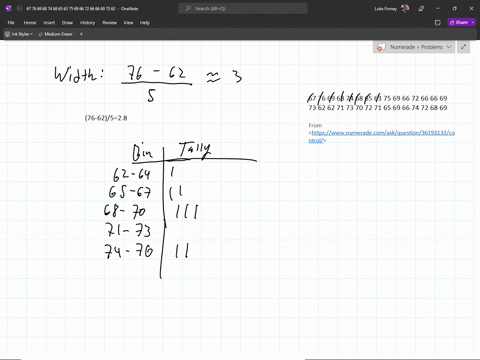The width and height of the screenshot is (480, 360).
Task: Click the OneNote app logo icon
Action: coord(9,8)
